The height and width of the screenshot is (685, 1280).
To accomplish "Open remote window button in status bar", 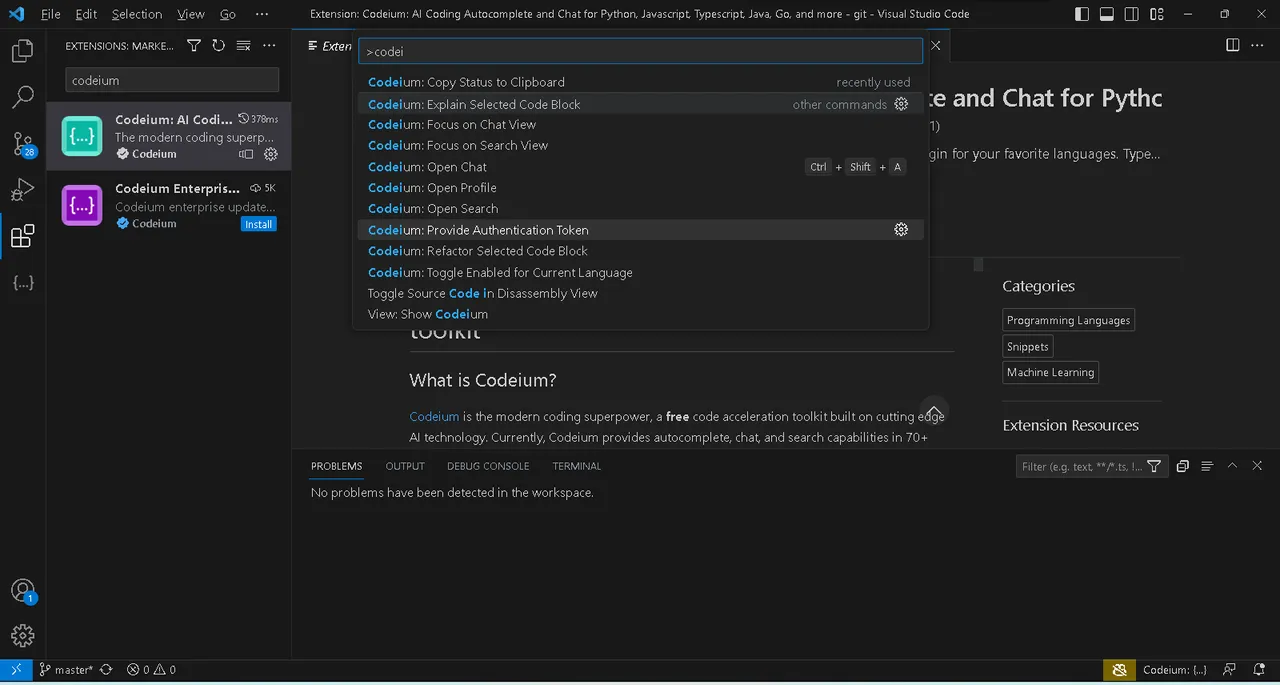I will tap(15, 670).
